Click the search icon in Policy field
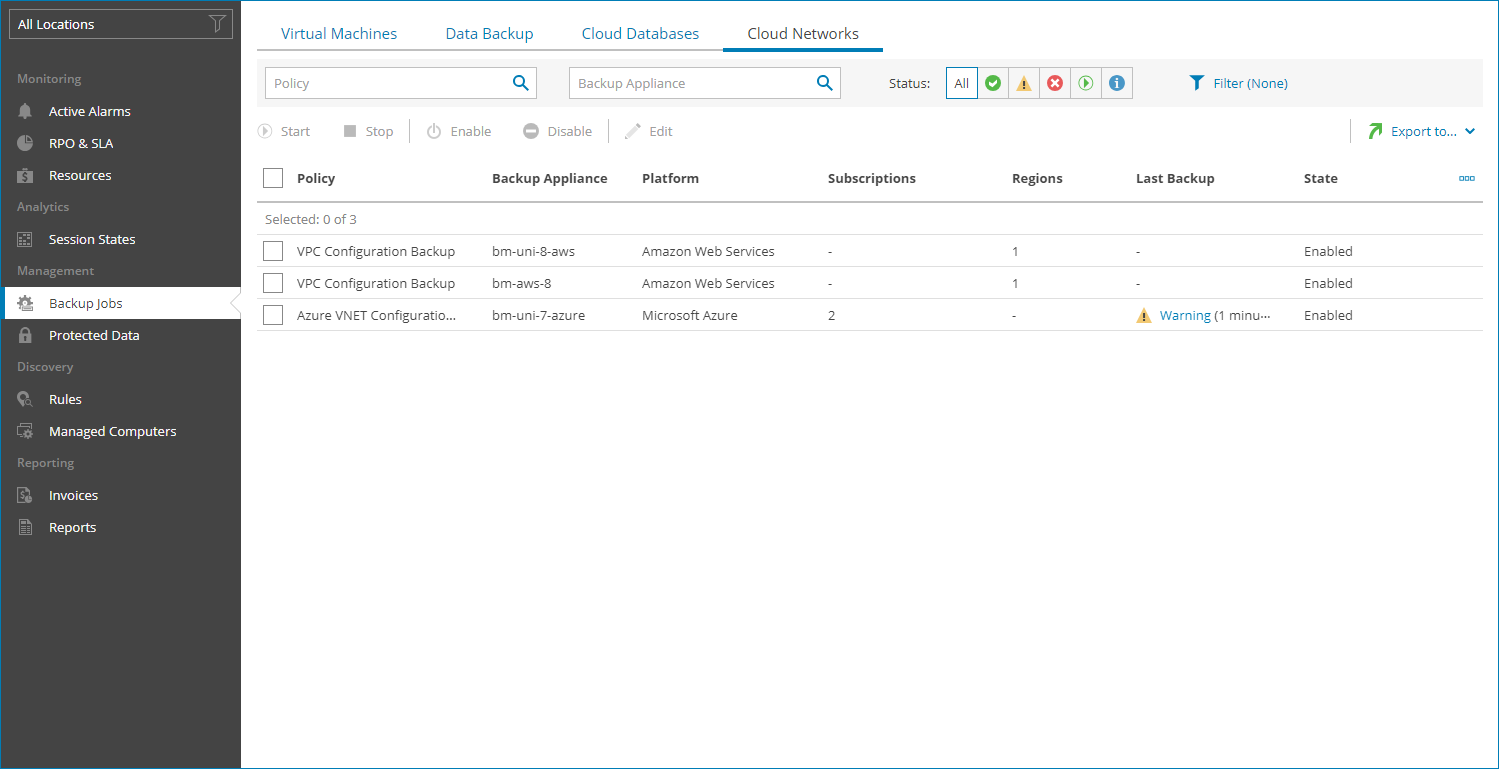 coord(520,83)
